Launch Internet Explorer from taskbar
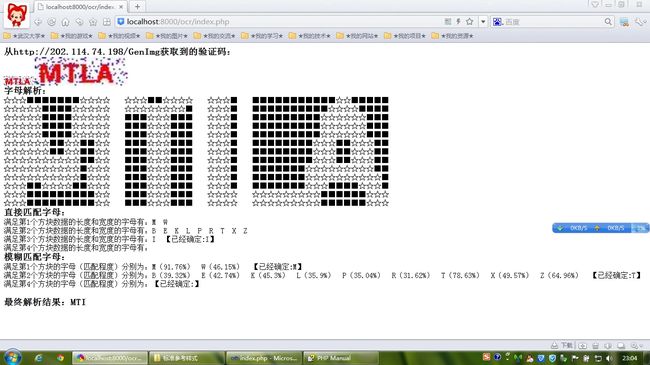The width and height of the screenshot is (650, 365). pyautogui.click(x=39, y=358)
